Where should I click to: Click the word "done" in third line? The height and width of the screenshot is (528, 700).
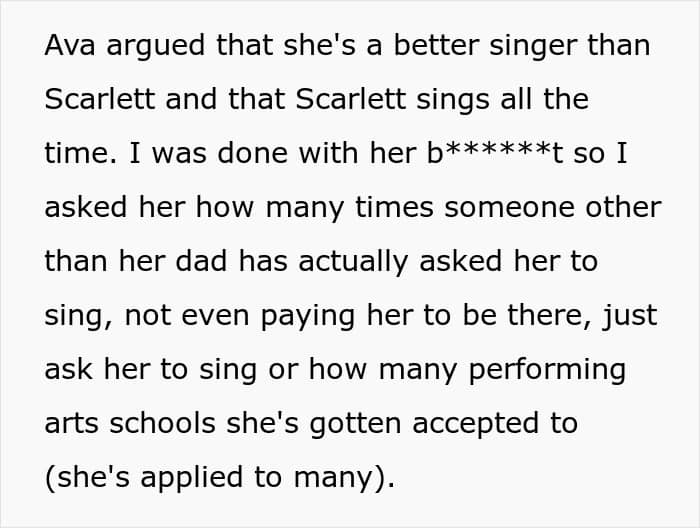tap(252, 153)
